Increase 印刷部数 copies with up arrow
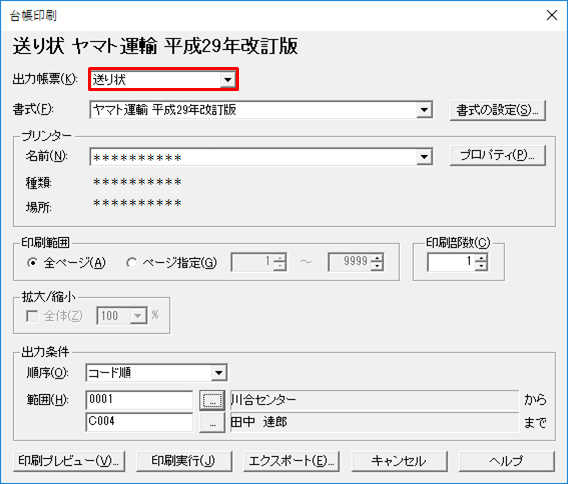This screenshot has height=484, width=568. pyautogui.click(x=481, y=258)
